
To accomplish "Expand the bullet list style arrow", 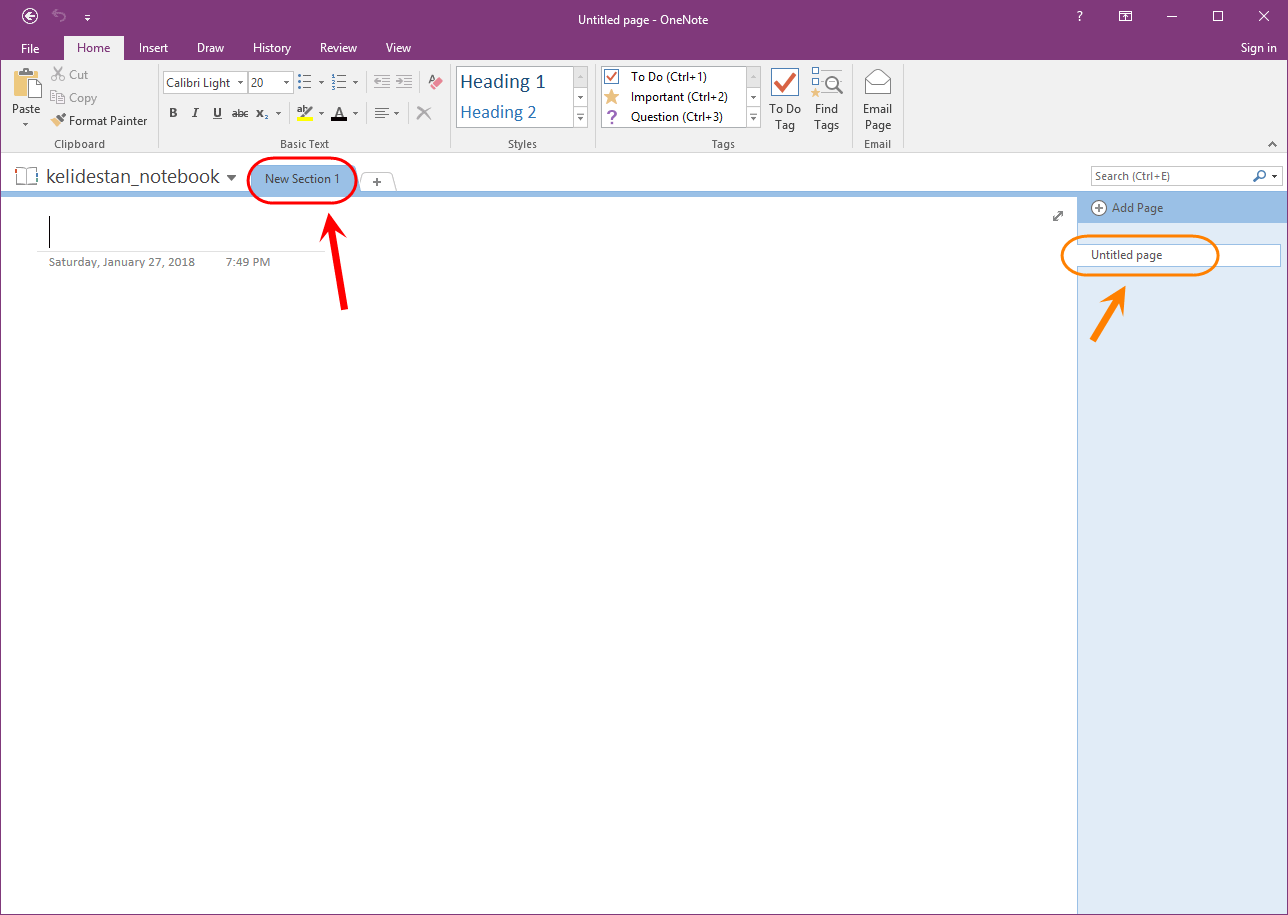I will pyautogui.click(x=321, y=83).
